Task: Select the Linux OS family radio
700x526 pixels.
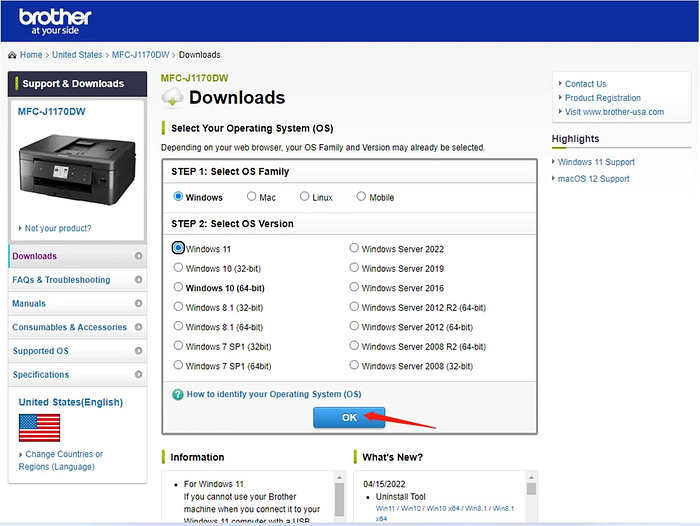Action: [x=304, y=196]
